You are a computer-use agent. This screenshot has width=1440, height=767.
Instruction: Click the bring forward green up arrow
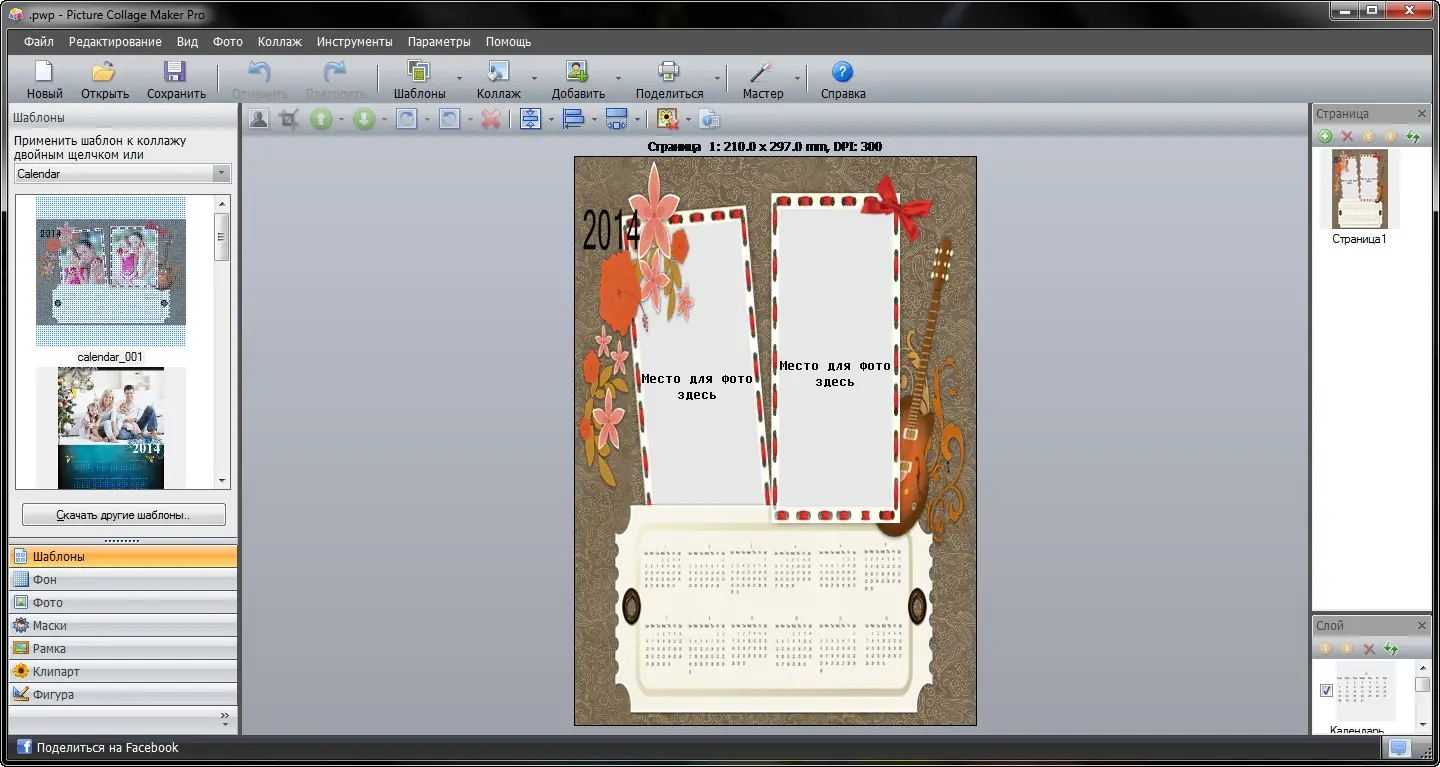(320, 119)
